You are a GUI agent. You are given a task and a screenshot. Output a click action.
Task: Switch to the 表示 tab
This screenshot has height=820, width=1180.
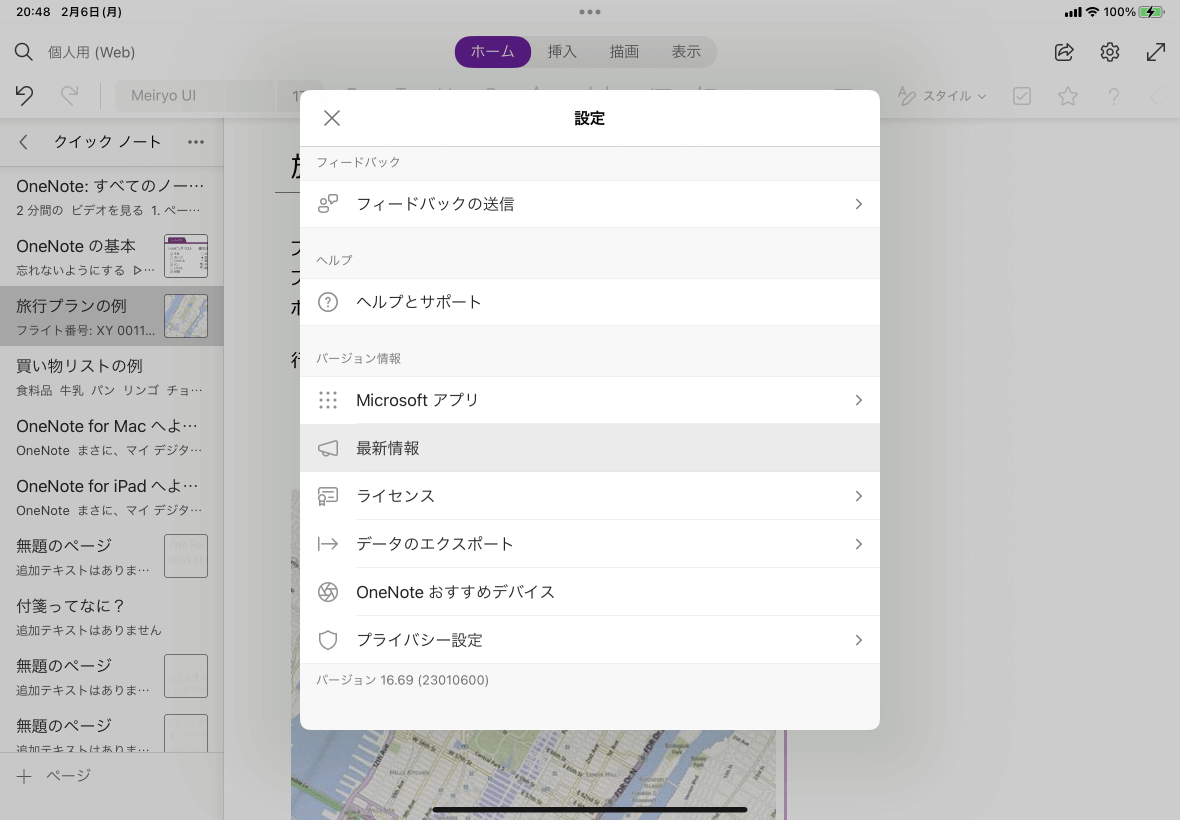pyautogui.click(x=686, y=52)
